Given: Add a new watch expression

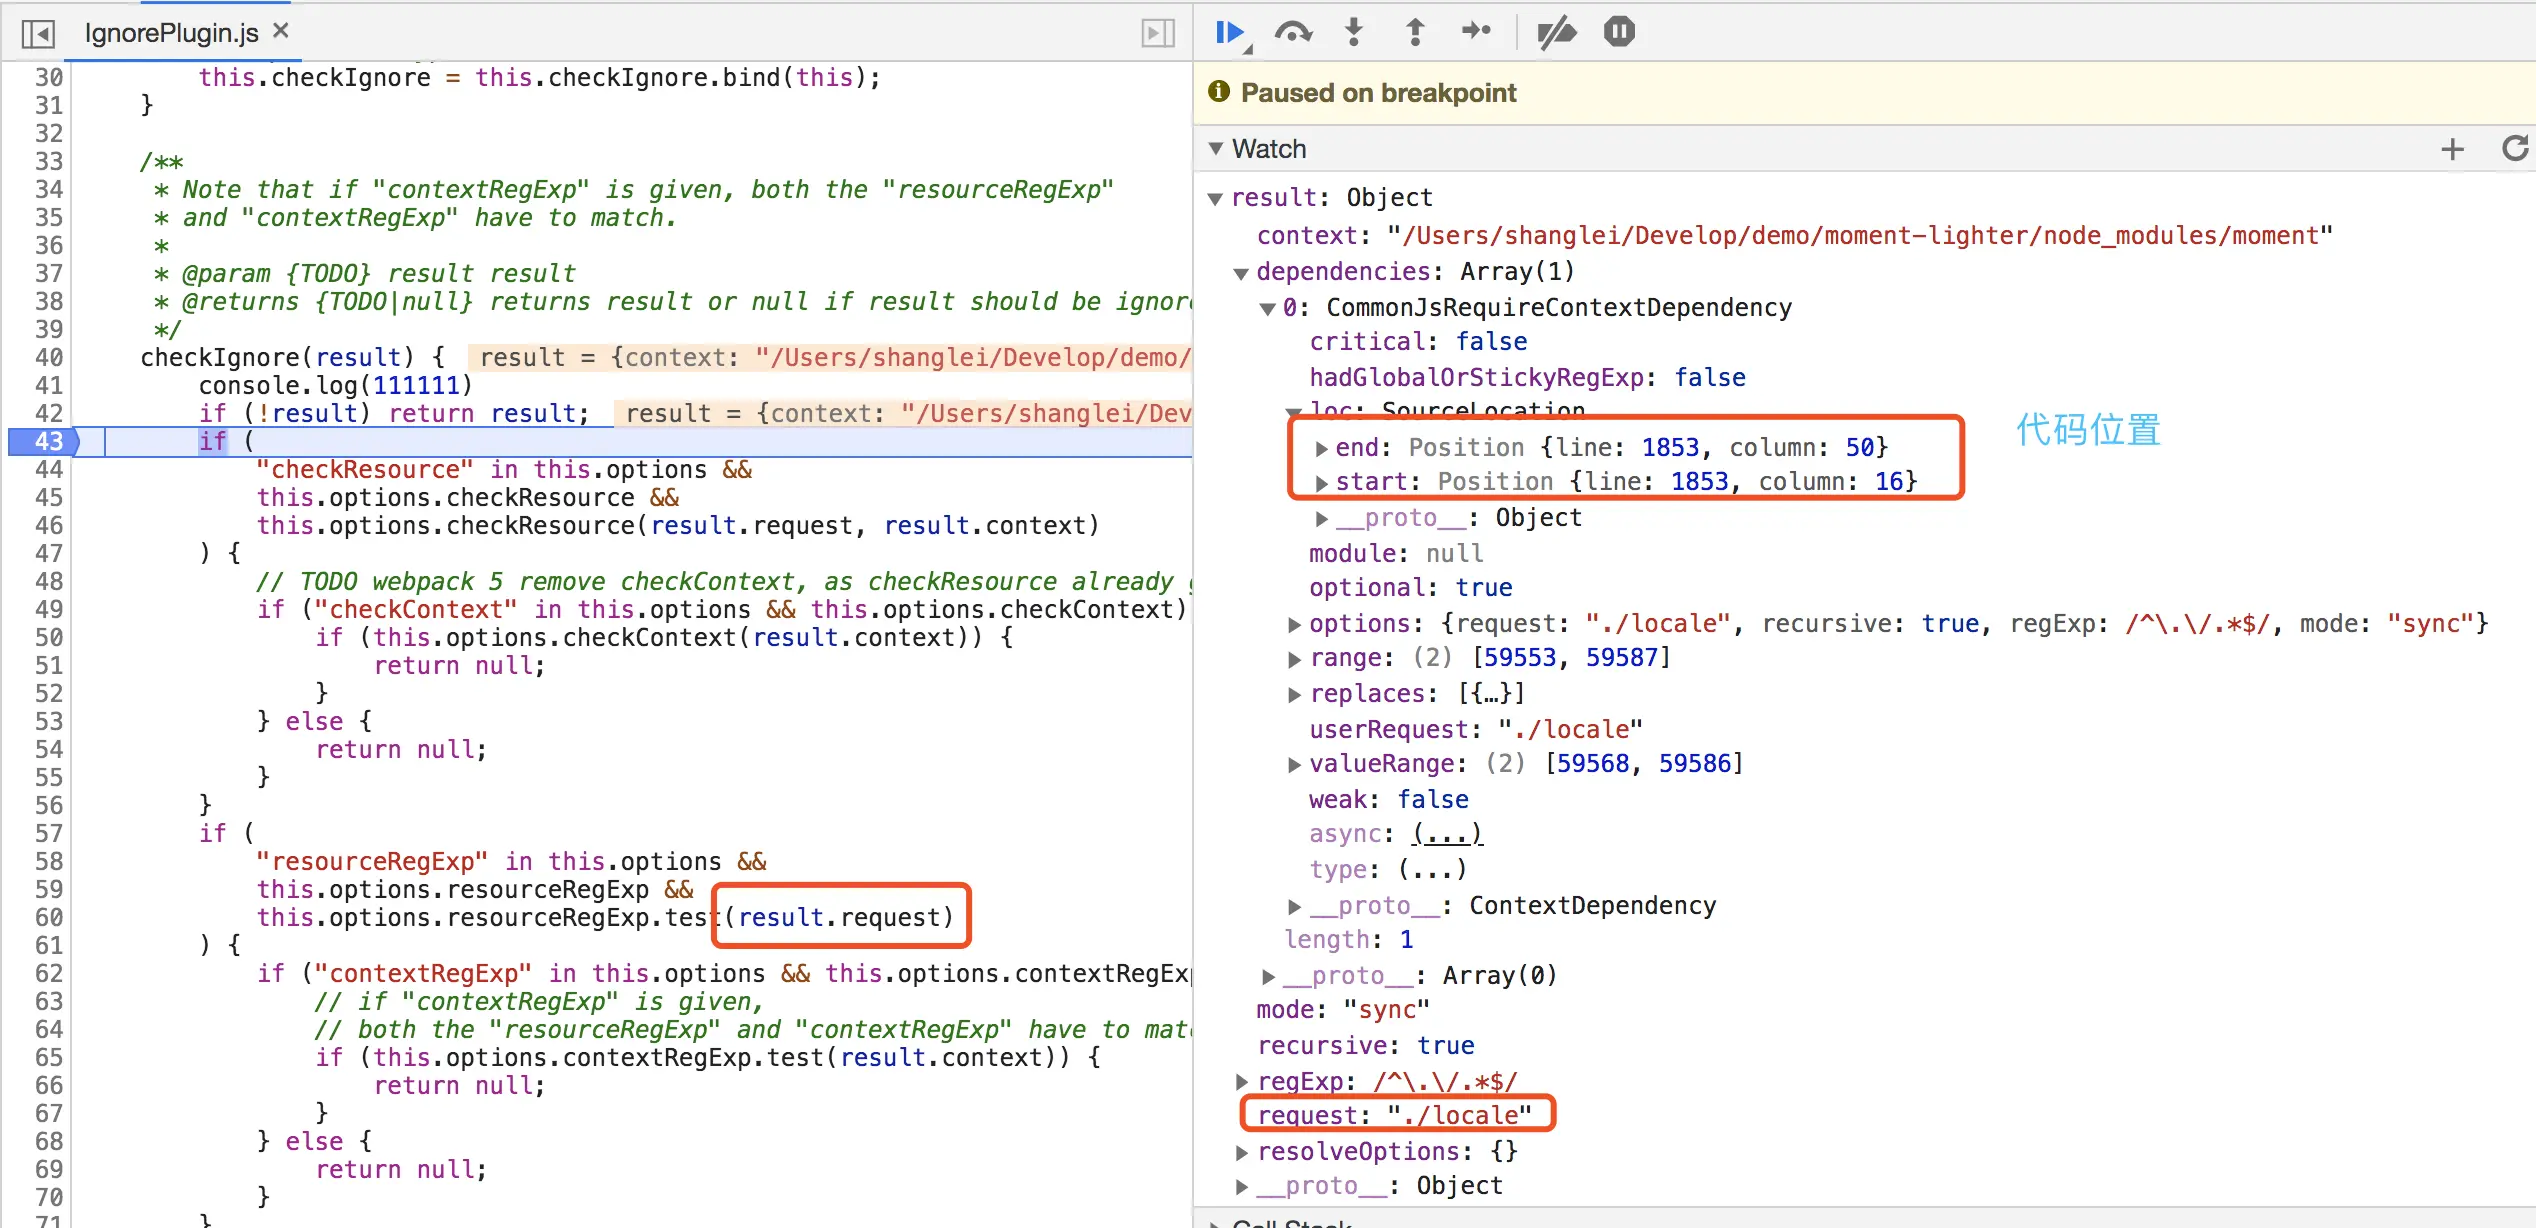Looking at the screenshot, I should point(2451,149).
